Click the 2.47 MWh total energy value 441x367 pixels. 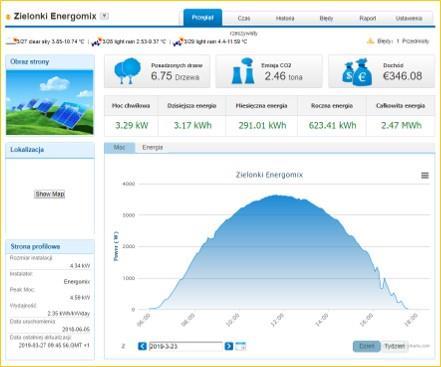pyautogui.click(x=401, y=126)
